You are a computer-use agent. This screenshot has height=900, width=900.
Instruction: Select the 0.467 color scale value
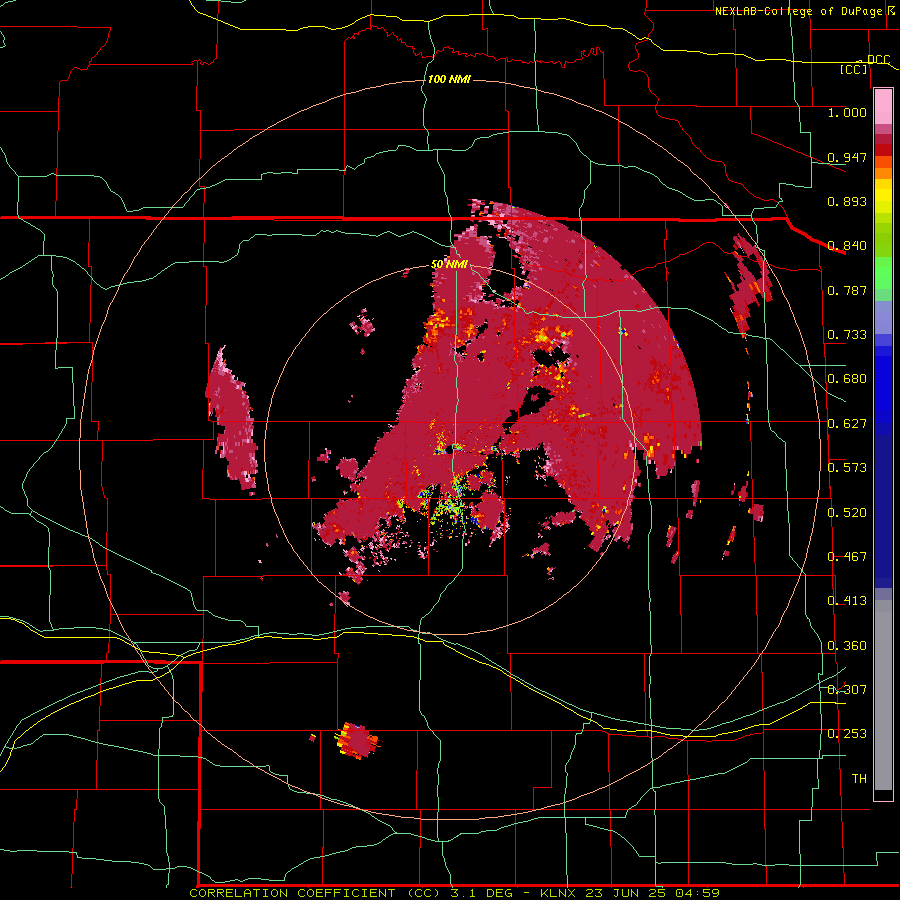click(x=847, y=557)
